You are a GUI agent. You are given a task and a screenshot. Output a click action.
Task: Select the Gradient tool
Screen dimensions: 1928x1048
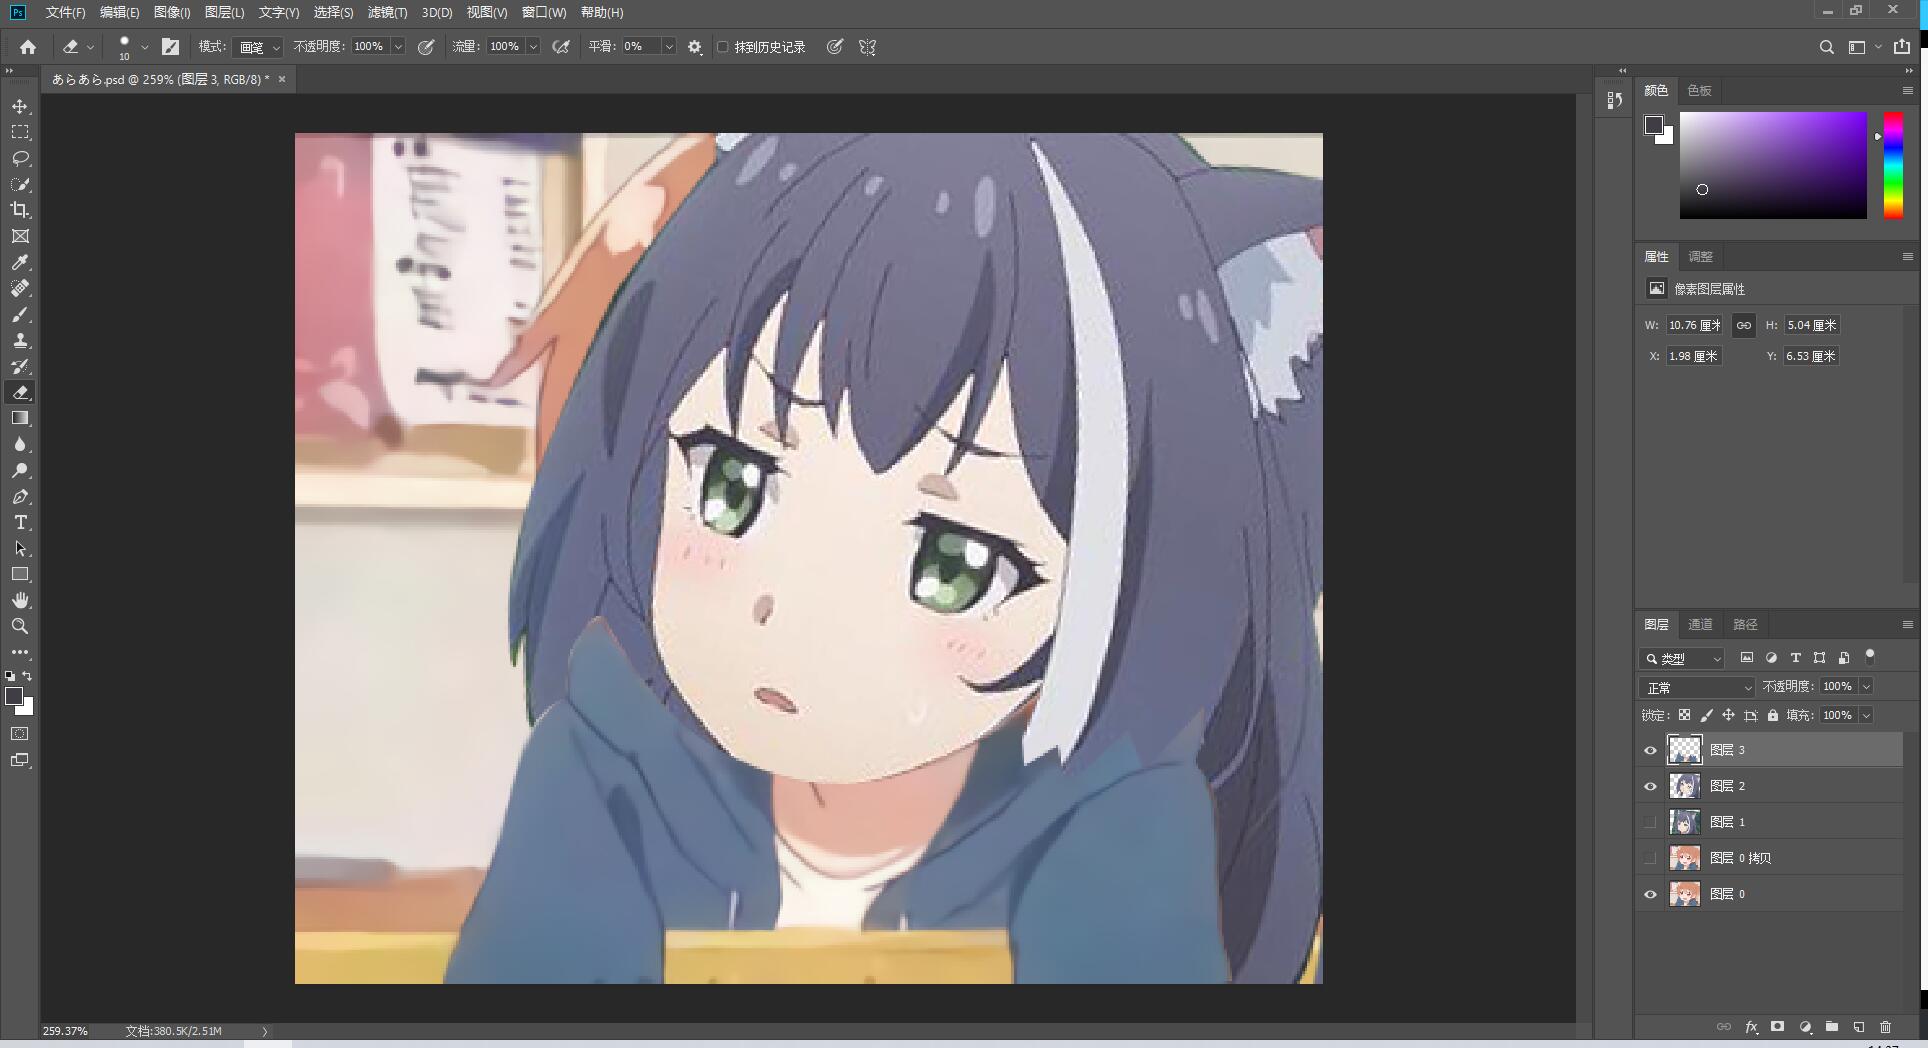pos(20,418)
